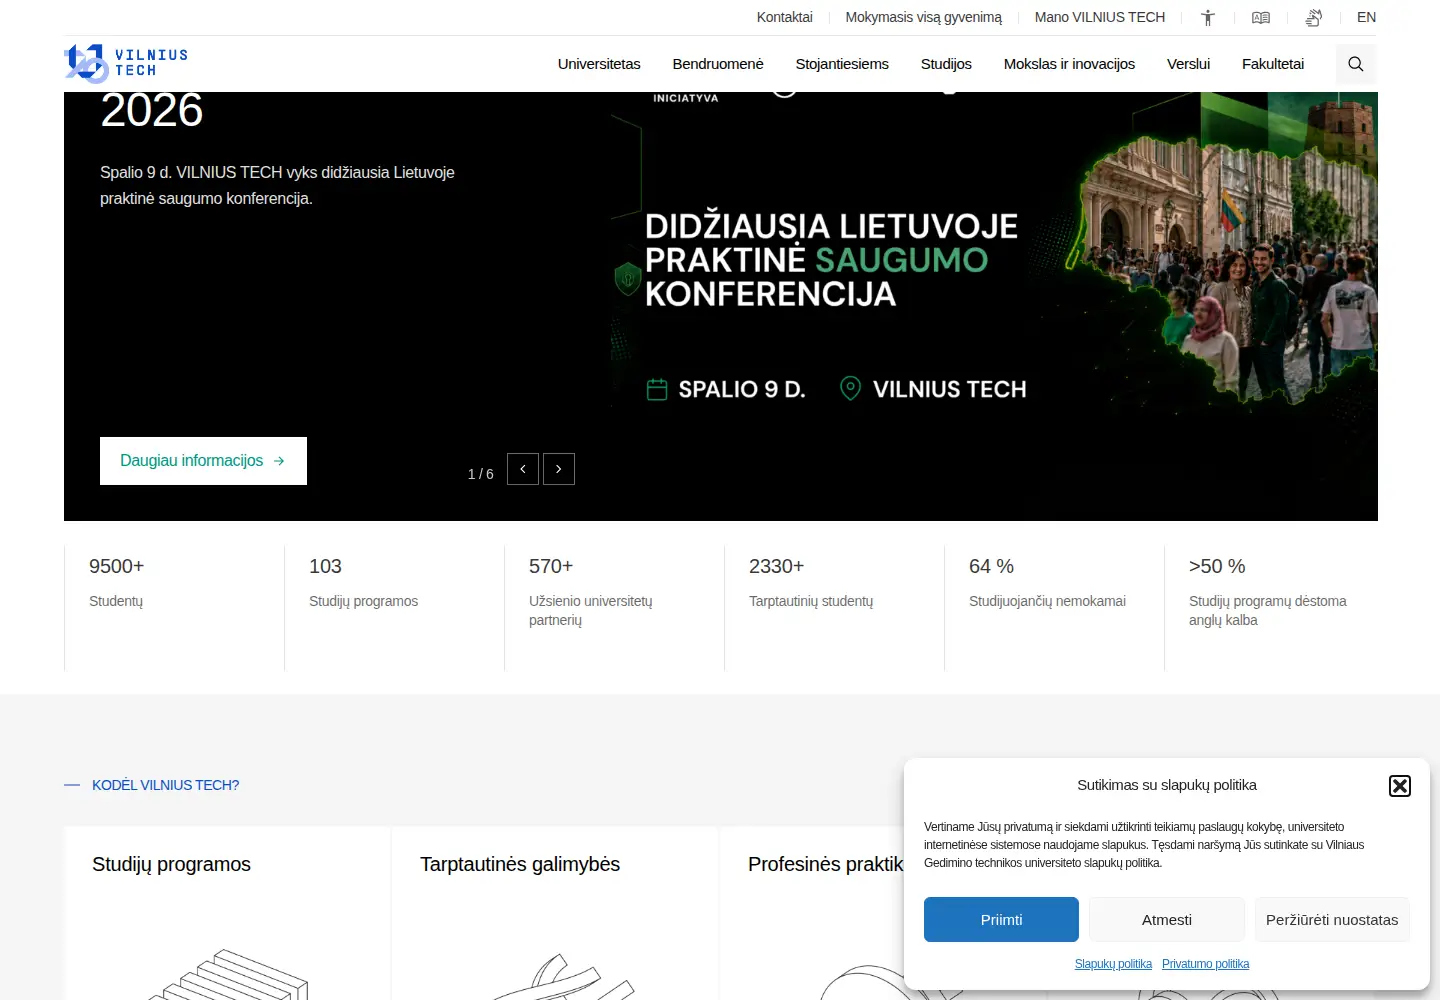Image resolution: width=1440 pixels, height=1000 pixels.
Task: Open the Fakultetai menu
Action: point(1273,64)
